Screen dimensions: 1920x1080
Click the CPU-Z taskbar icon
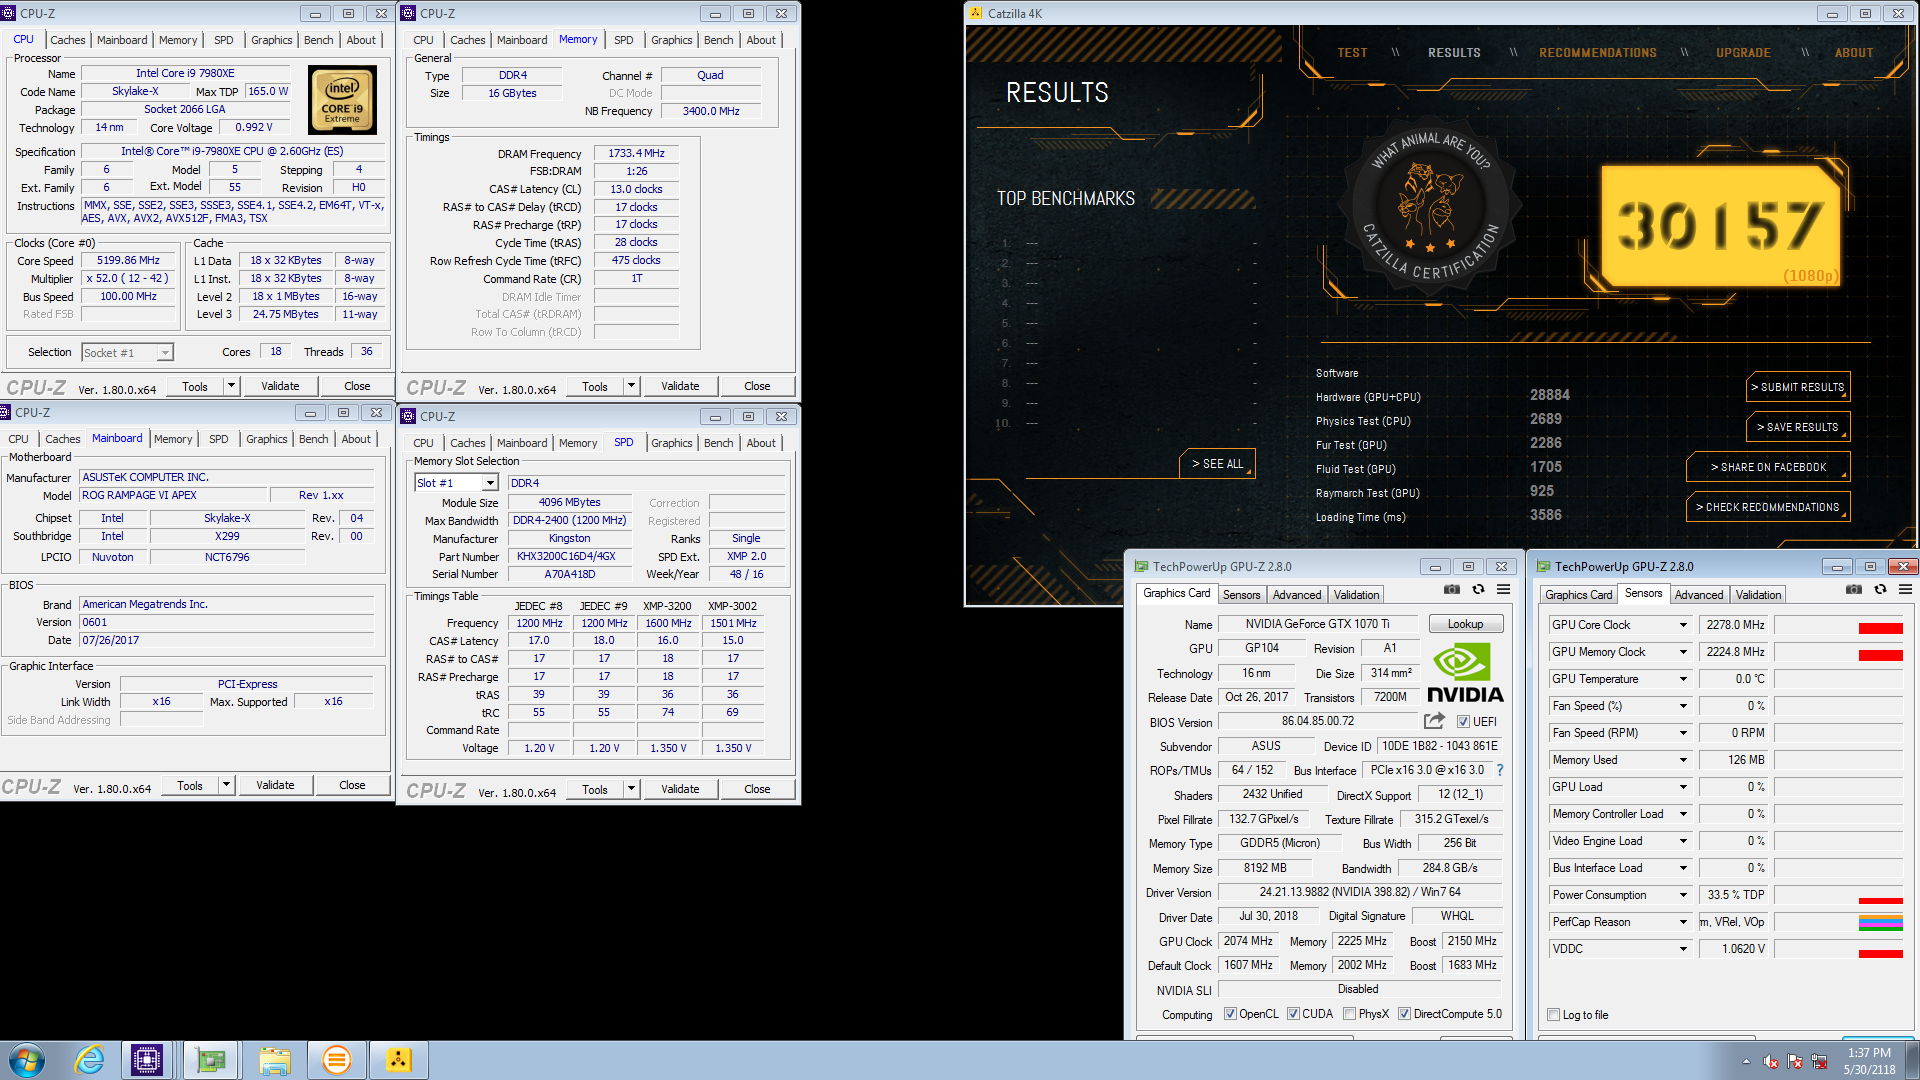[x=147, y=1060]
